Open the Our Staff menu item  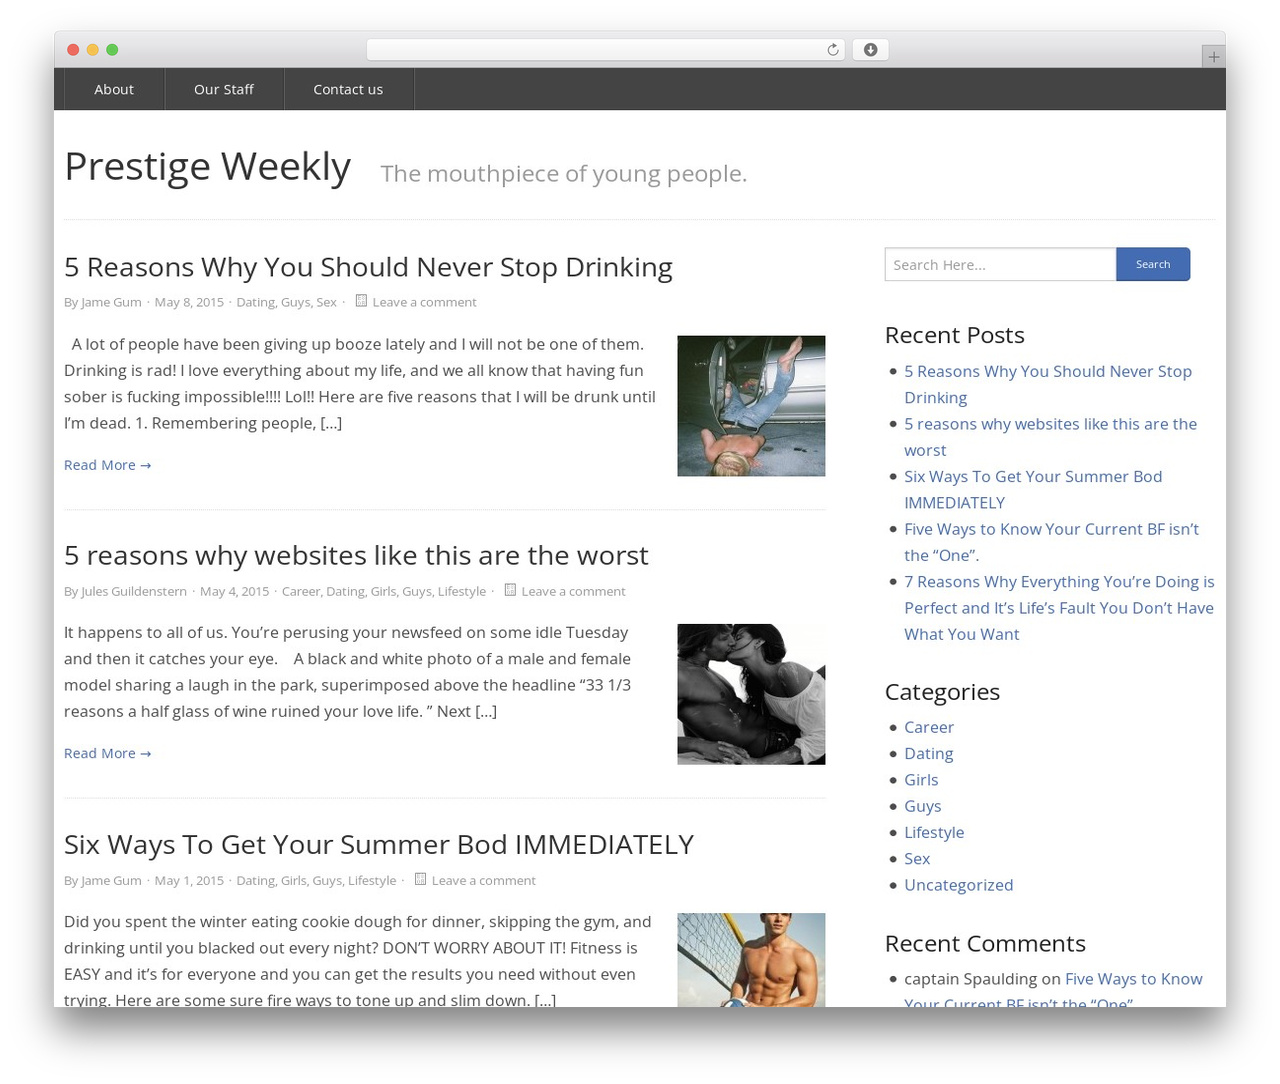click(224, 89)
